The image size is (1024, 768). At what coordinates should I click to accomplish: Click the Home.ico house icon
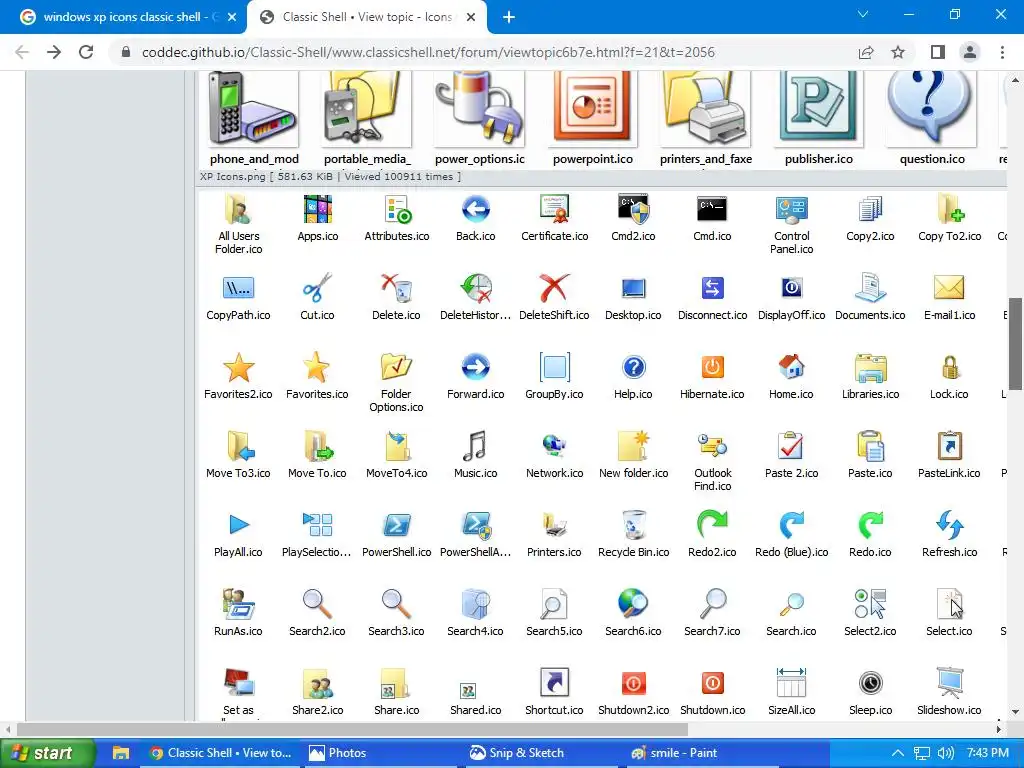click(x=792, y=367)
